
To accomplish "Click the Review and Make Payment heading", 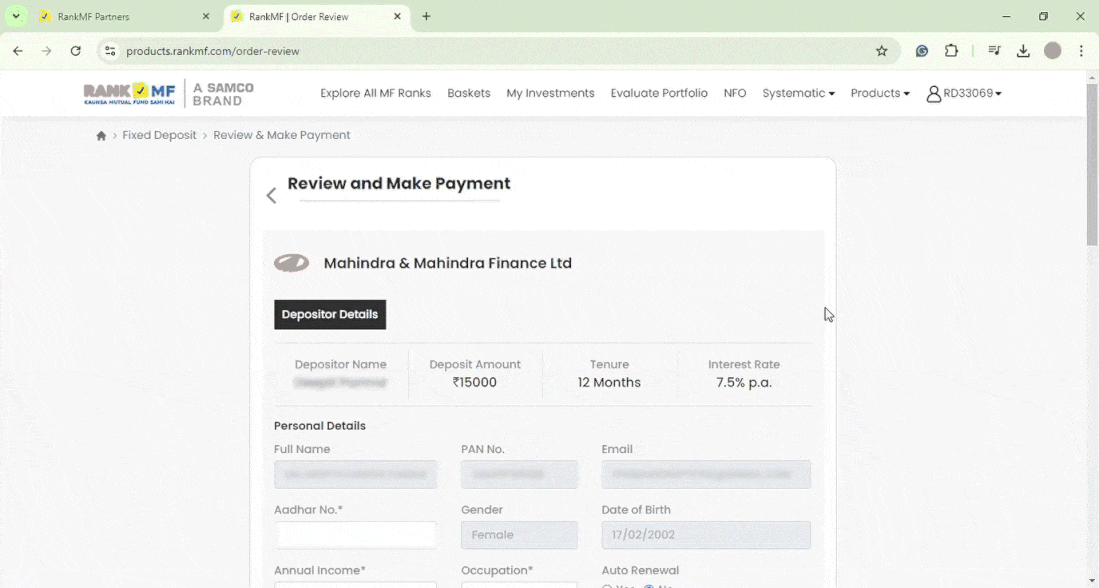I will pyautogui.click(x=399, y=184).
